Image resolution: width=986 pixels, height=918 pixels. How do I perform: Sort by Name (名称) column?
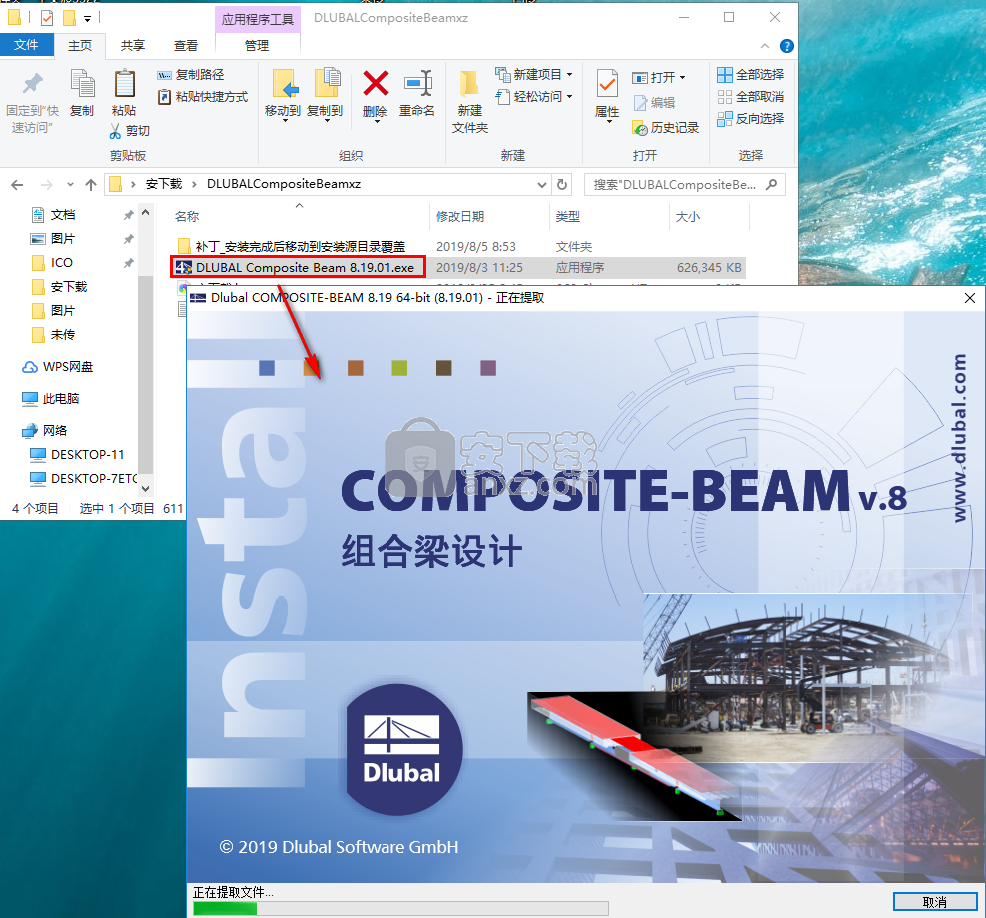tap(187, 217)
